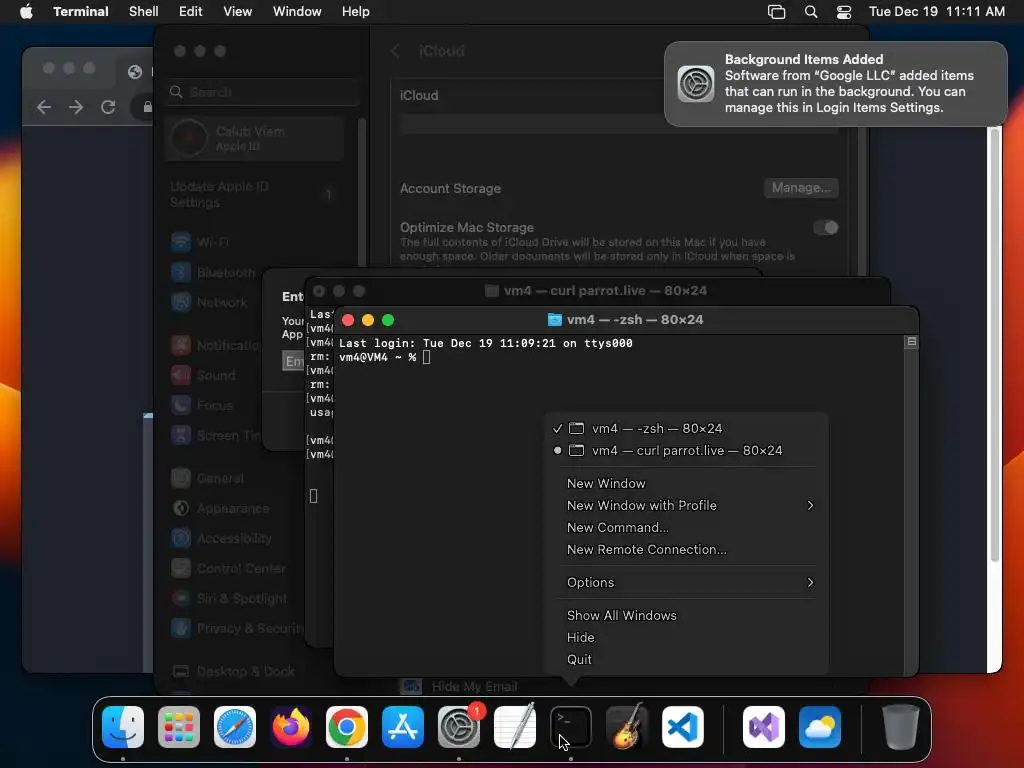
Task: Open the App Store Dock icon
Action: coord(403,727)
